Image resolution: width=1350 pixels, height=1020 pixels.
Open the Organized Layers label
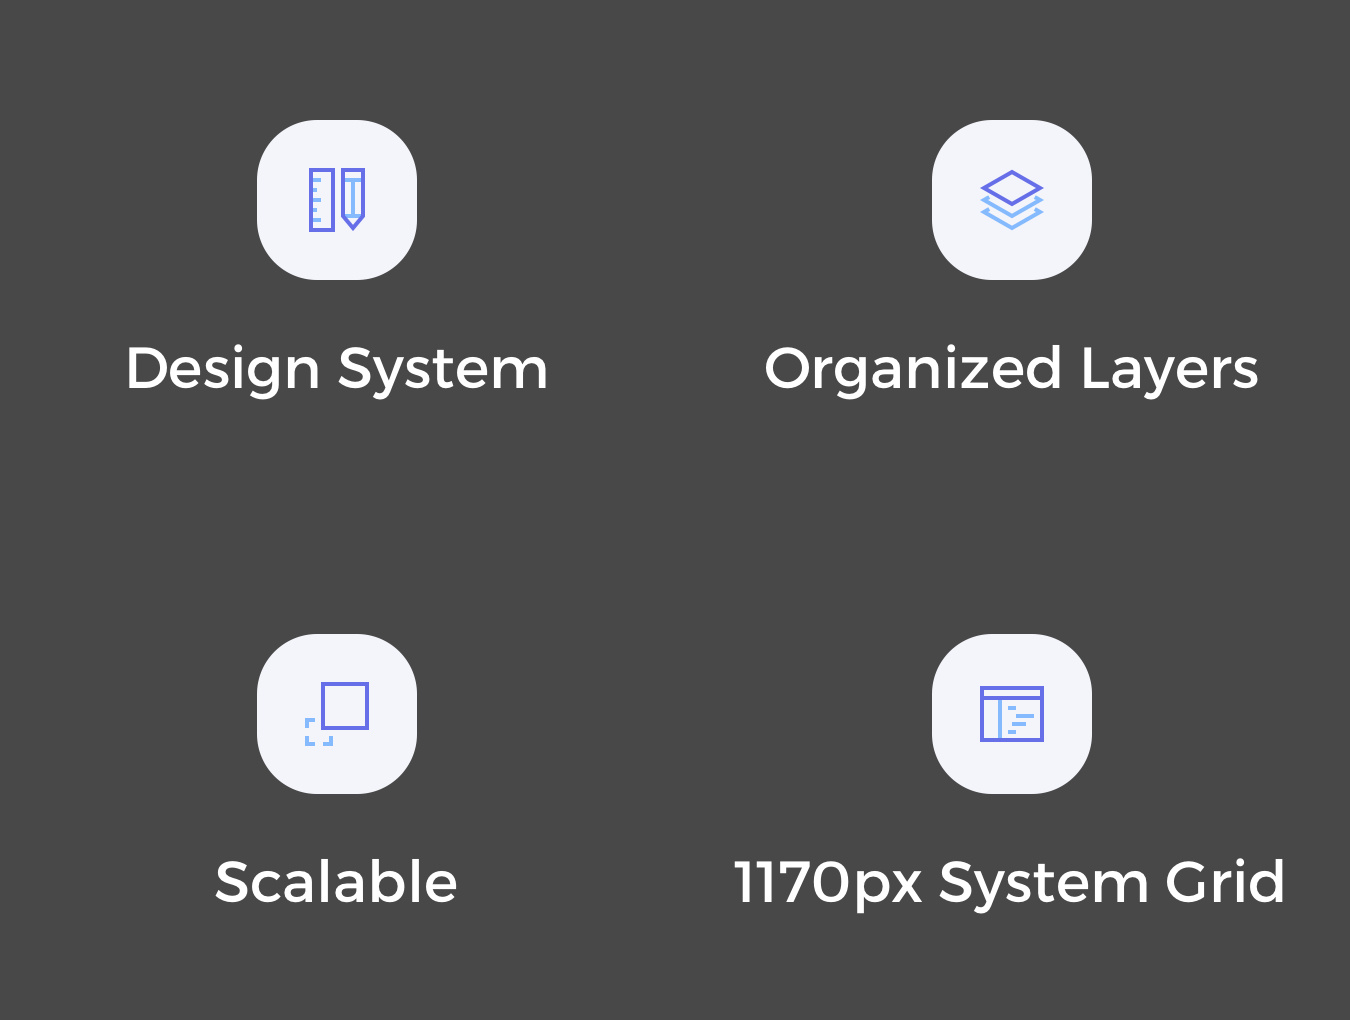pyautogui.click(x=1011, y=369)
